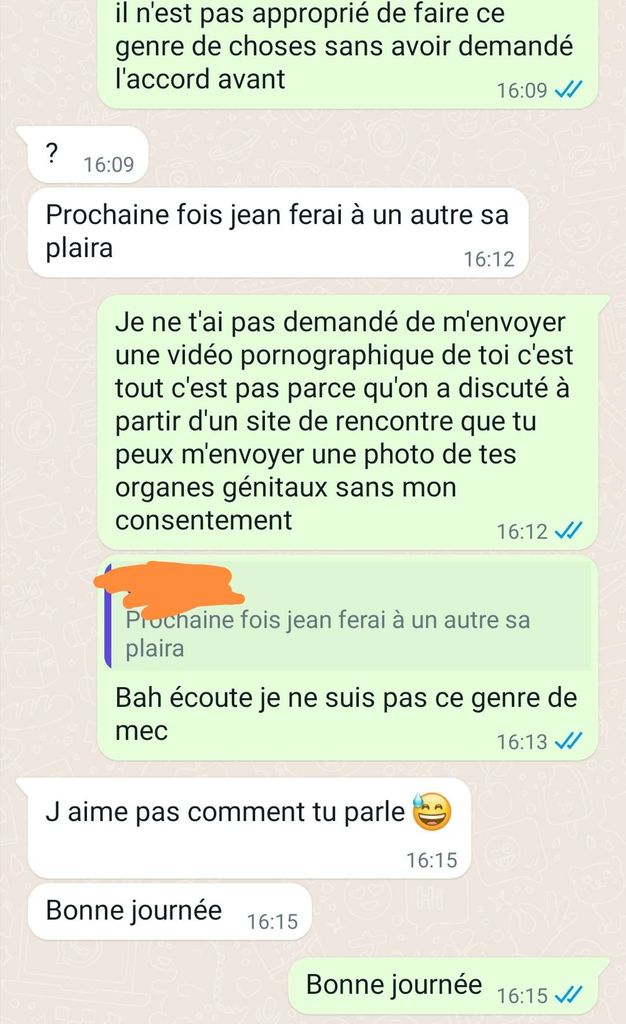The width and height of the screenshot is (626, 1024).
Task: Click the purple quote bar of reply
Action: point(108,616)
